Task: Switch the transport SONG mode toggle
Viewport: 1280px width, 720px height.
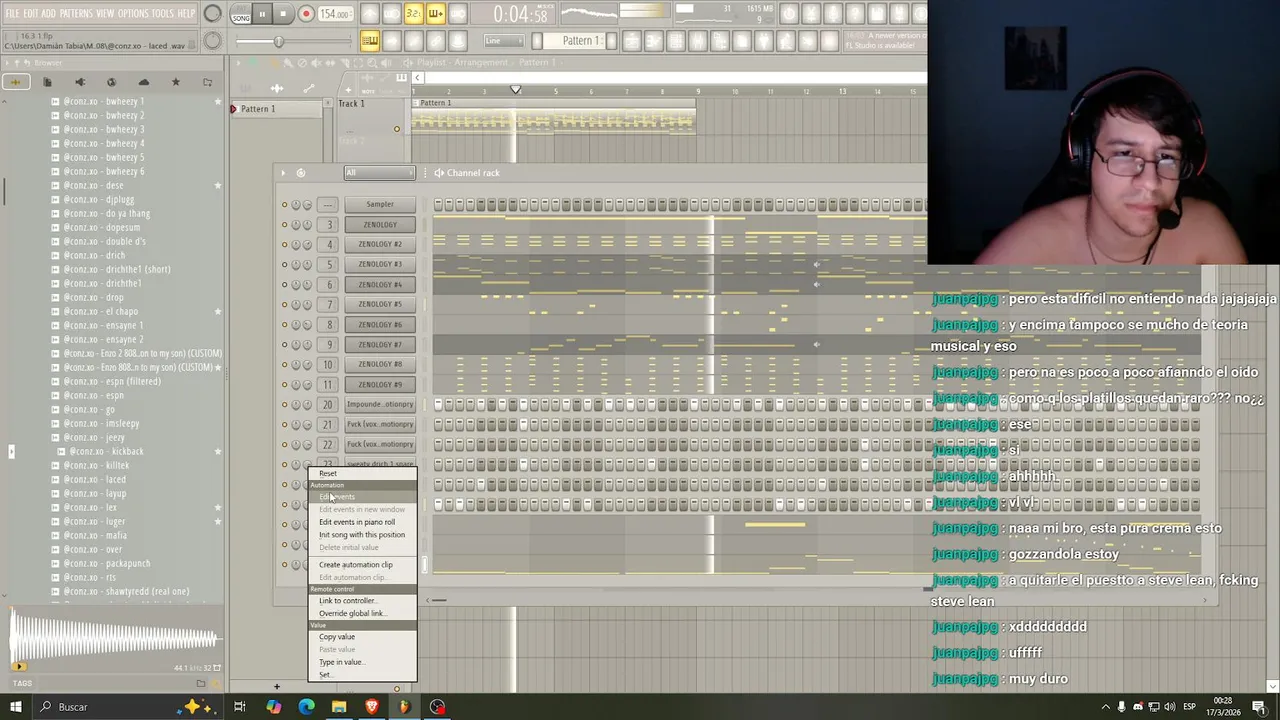Action: coord(241,15)
